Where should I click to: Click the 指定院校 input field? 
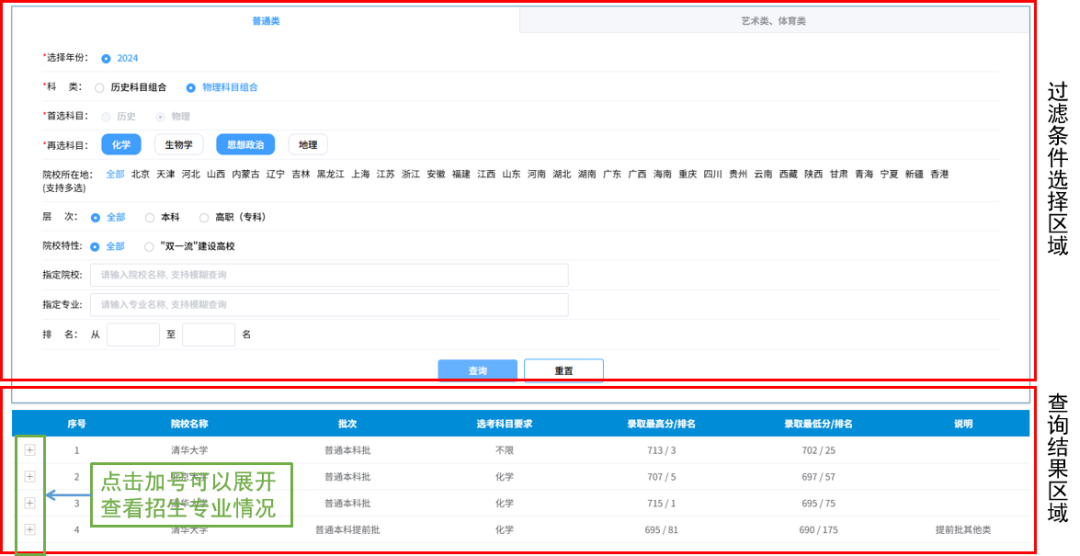[329, 275]
